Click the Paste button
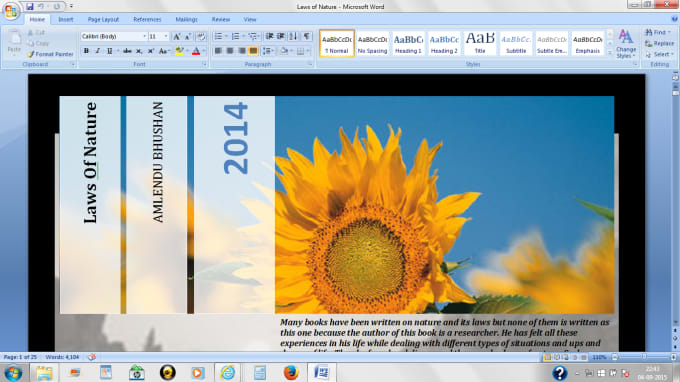Image resolution: width=680 pixels, height=382 pixels. [x=14, y=43]
